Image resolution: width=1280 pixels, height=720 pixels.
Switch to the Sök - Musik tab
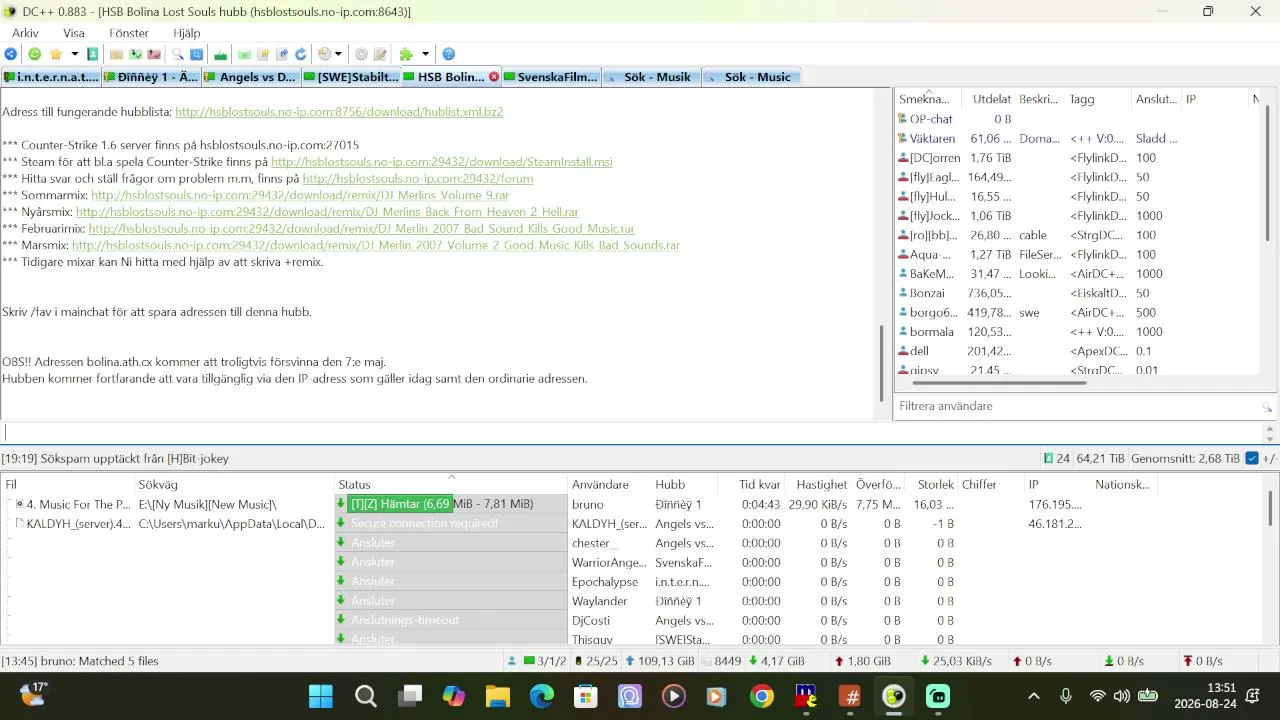[651, 77]
